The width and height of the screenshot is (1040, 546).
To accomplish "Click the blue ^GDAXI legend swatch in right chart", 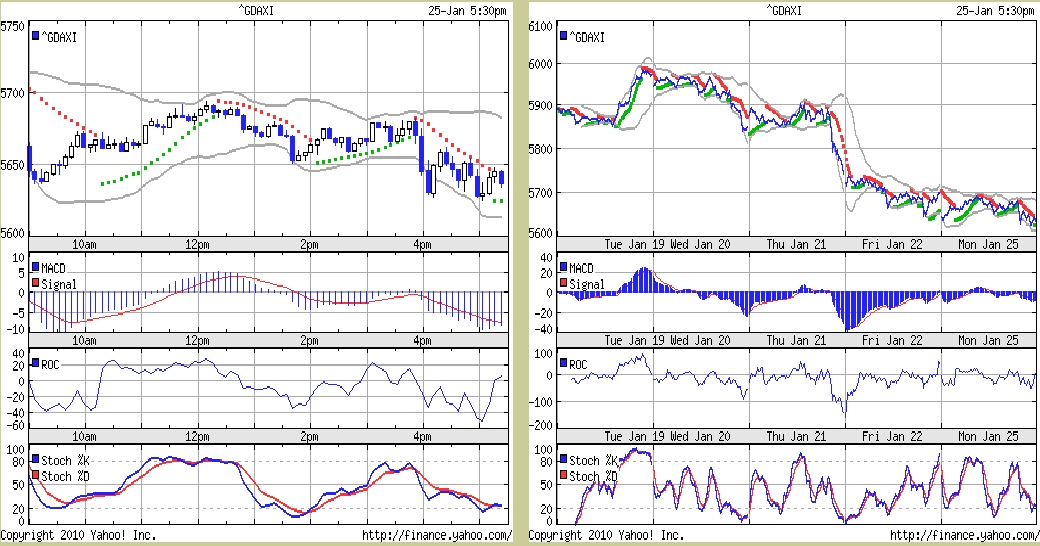I will pyautogui.click(x=563, y=36).
